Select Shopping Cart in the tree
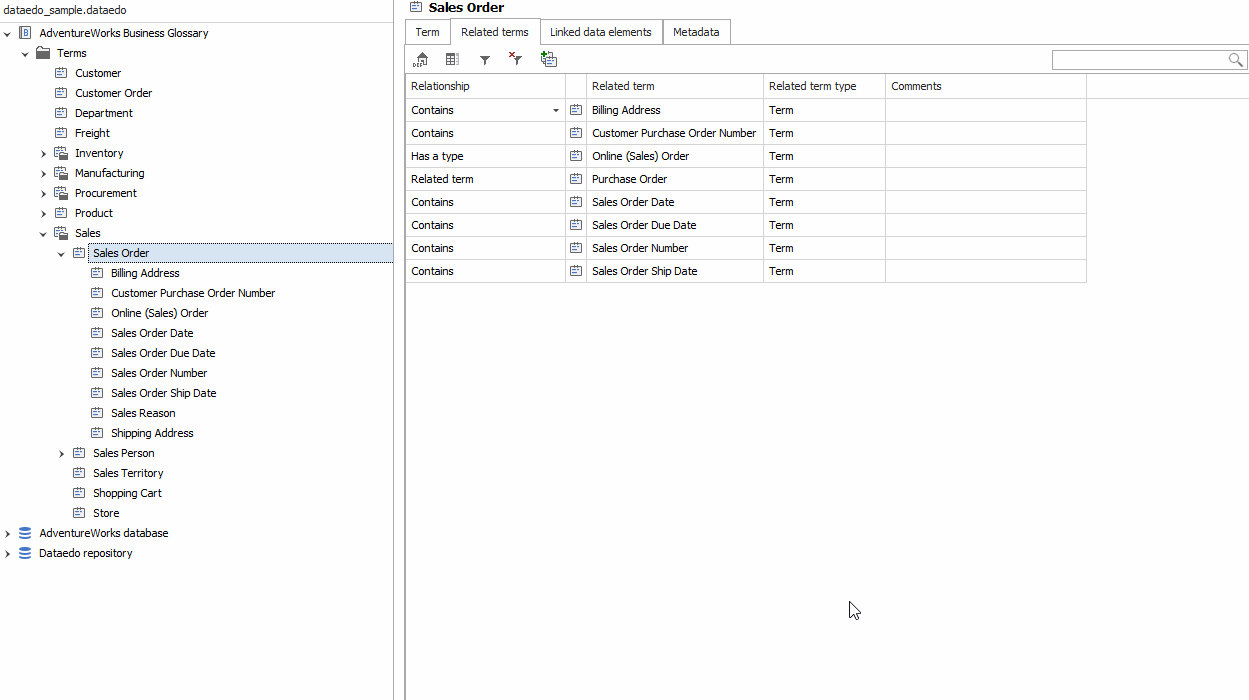The image size is (1249, 700). (127, 493)
